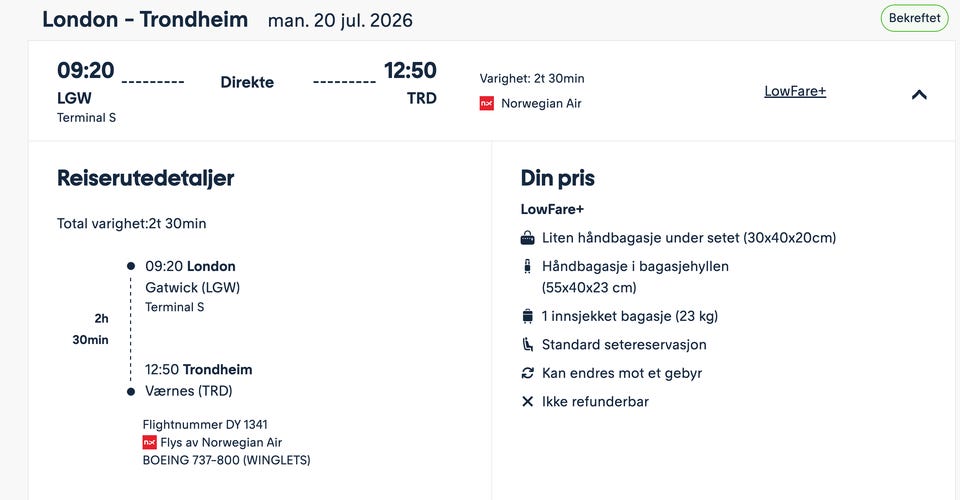Collapse flight details with the chevron arrow
Viewport: 960px width, 500px height.
click(919, 94)
